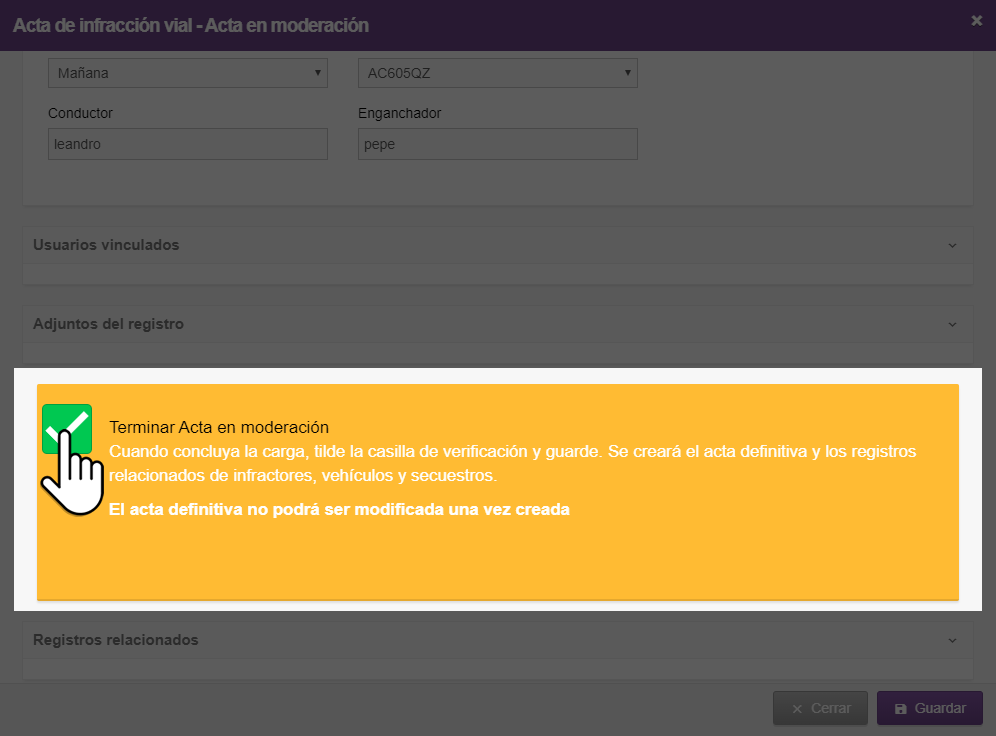This screenshot has height=736, width=996.
Task: Click the floppy disk icon on Guardar
Action: pyautogui.click(x=901, y=709)
